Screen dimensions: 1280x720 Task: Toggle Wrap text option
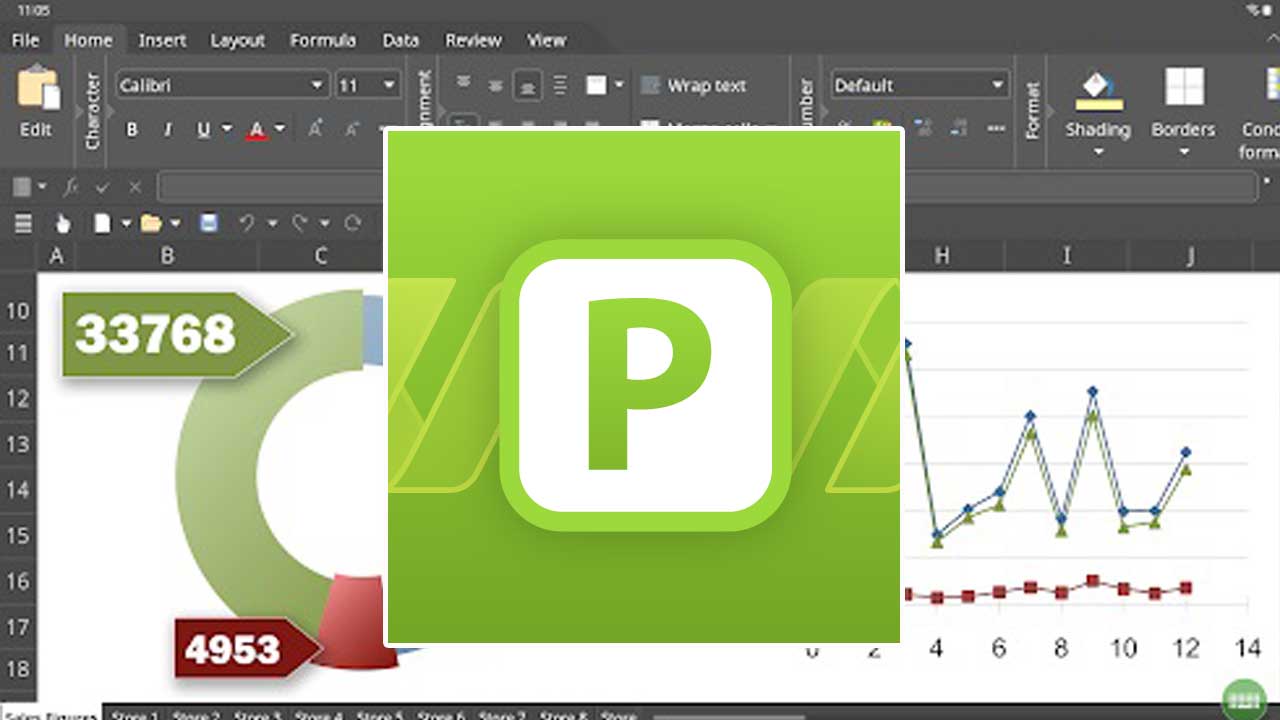(x=694, y=86)
